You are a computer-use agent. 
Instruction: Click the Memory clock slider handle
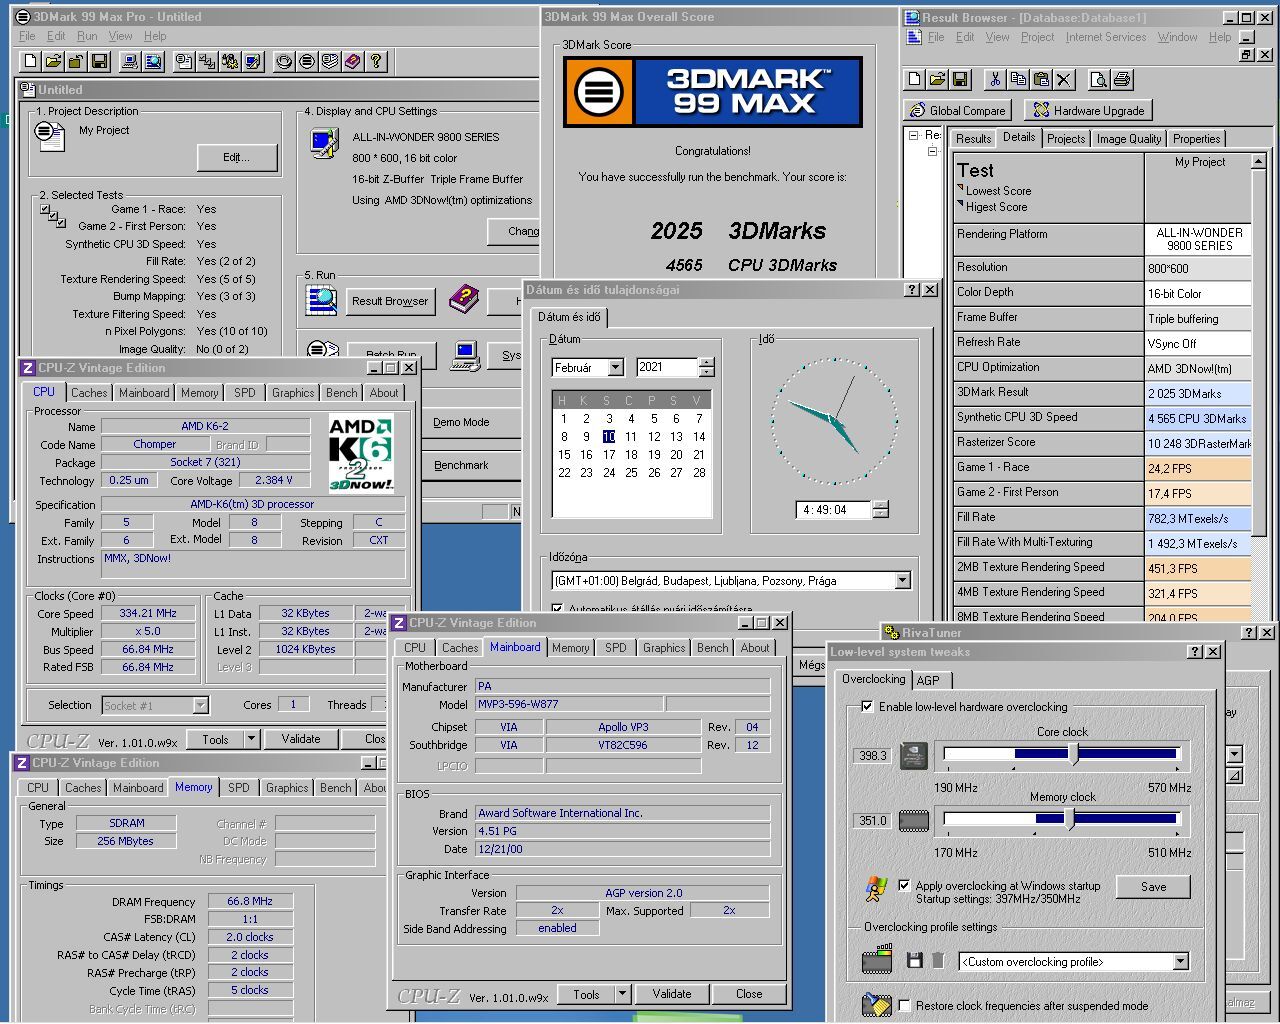point(1068,819)
